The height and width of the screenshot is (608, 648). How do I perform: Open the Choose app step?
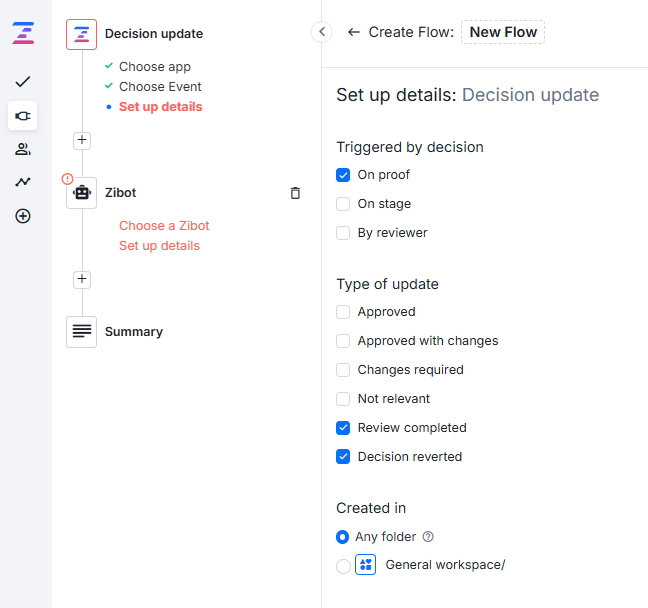coord(154,67)
